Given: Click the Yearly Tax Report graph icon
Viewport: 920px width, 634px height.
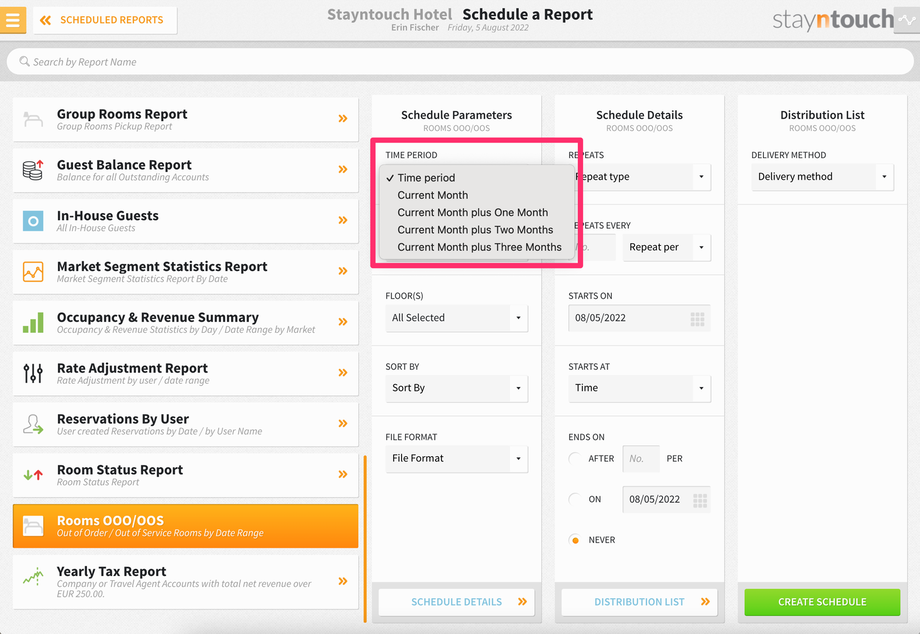Looking at the screenshot, I should [x=33, y=576].
